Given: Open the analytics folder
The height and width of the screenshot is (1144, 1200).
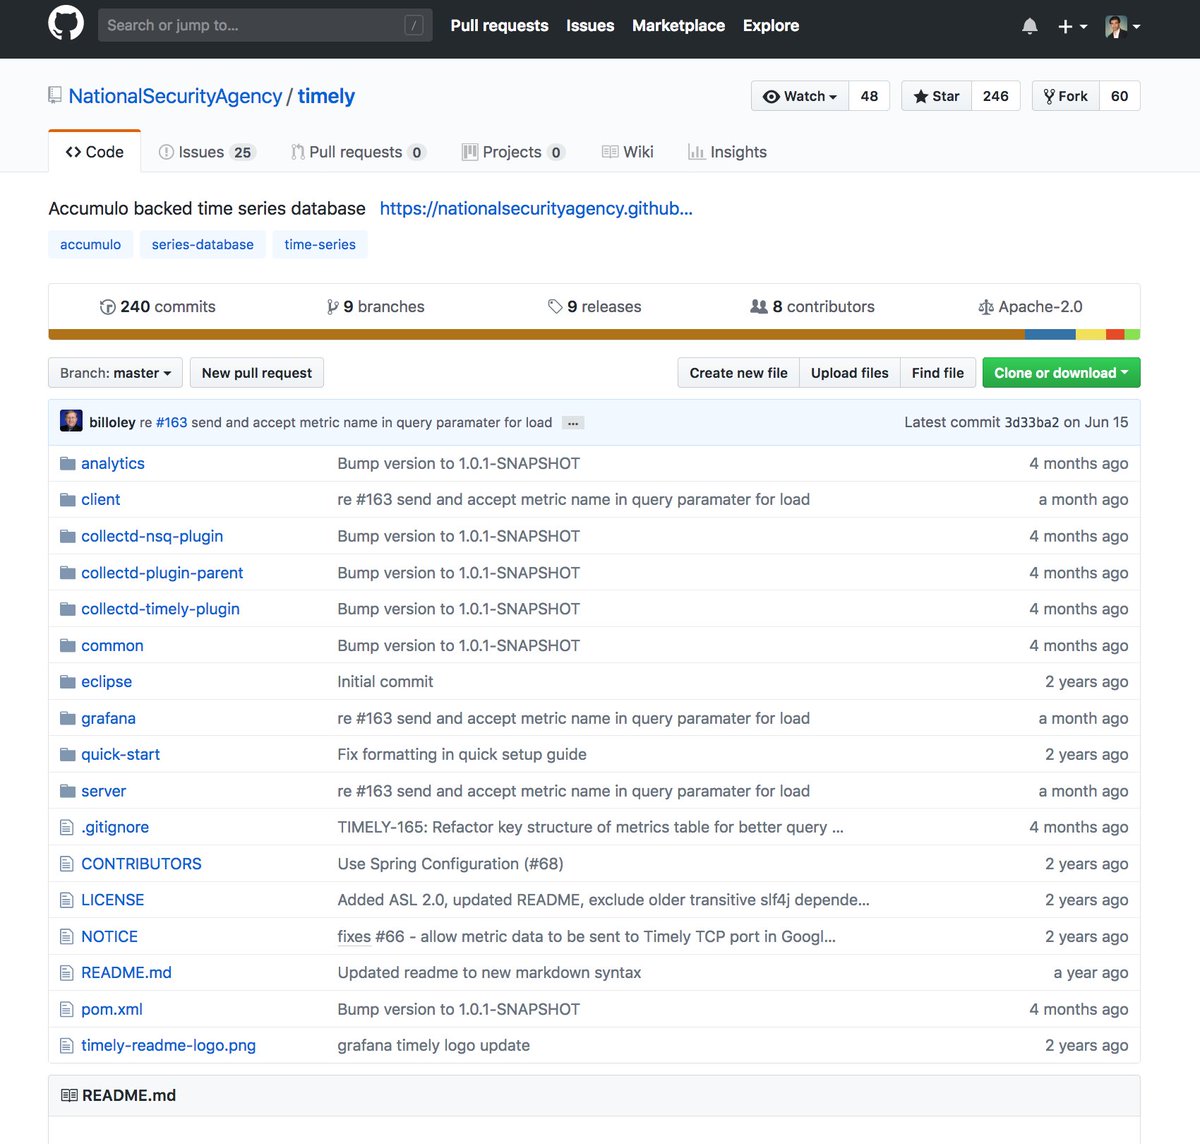Looking at the screenshot, I should [x=113, y=463].
